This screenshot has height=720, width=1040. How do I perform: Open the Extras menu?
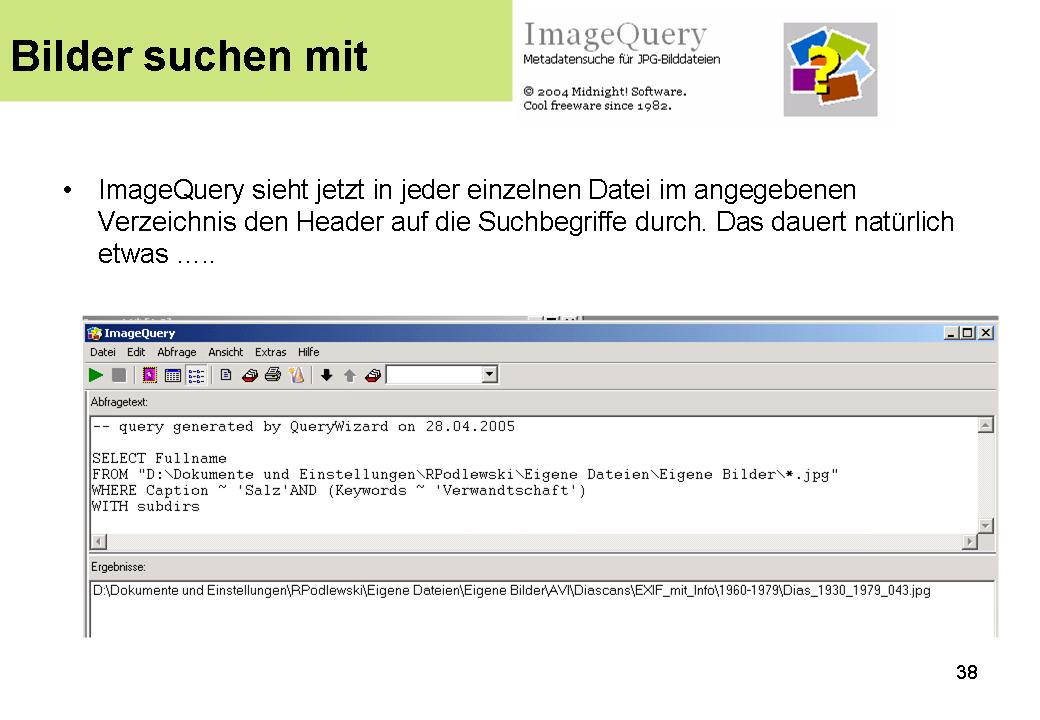coord(270,352)
